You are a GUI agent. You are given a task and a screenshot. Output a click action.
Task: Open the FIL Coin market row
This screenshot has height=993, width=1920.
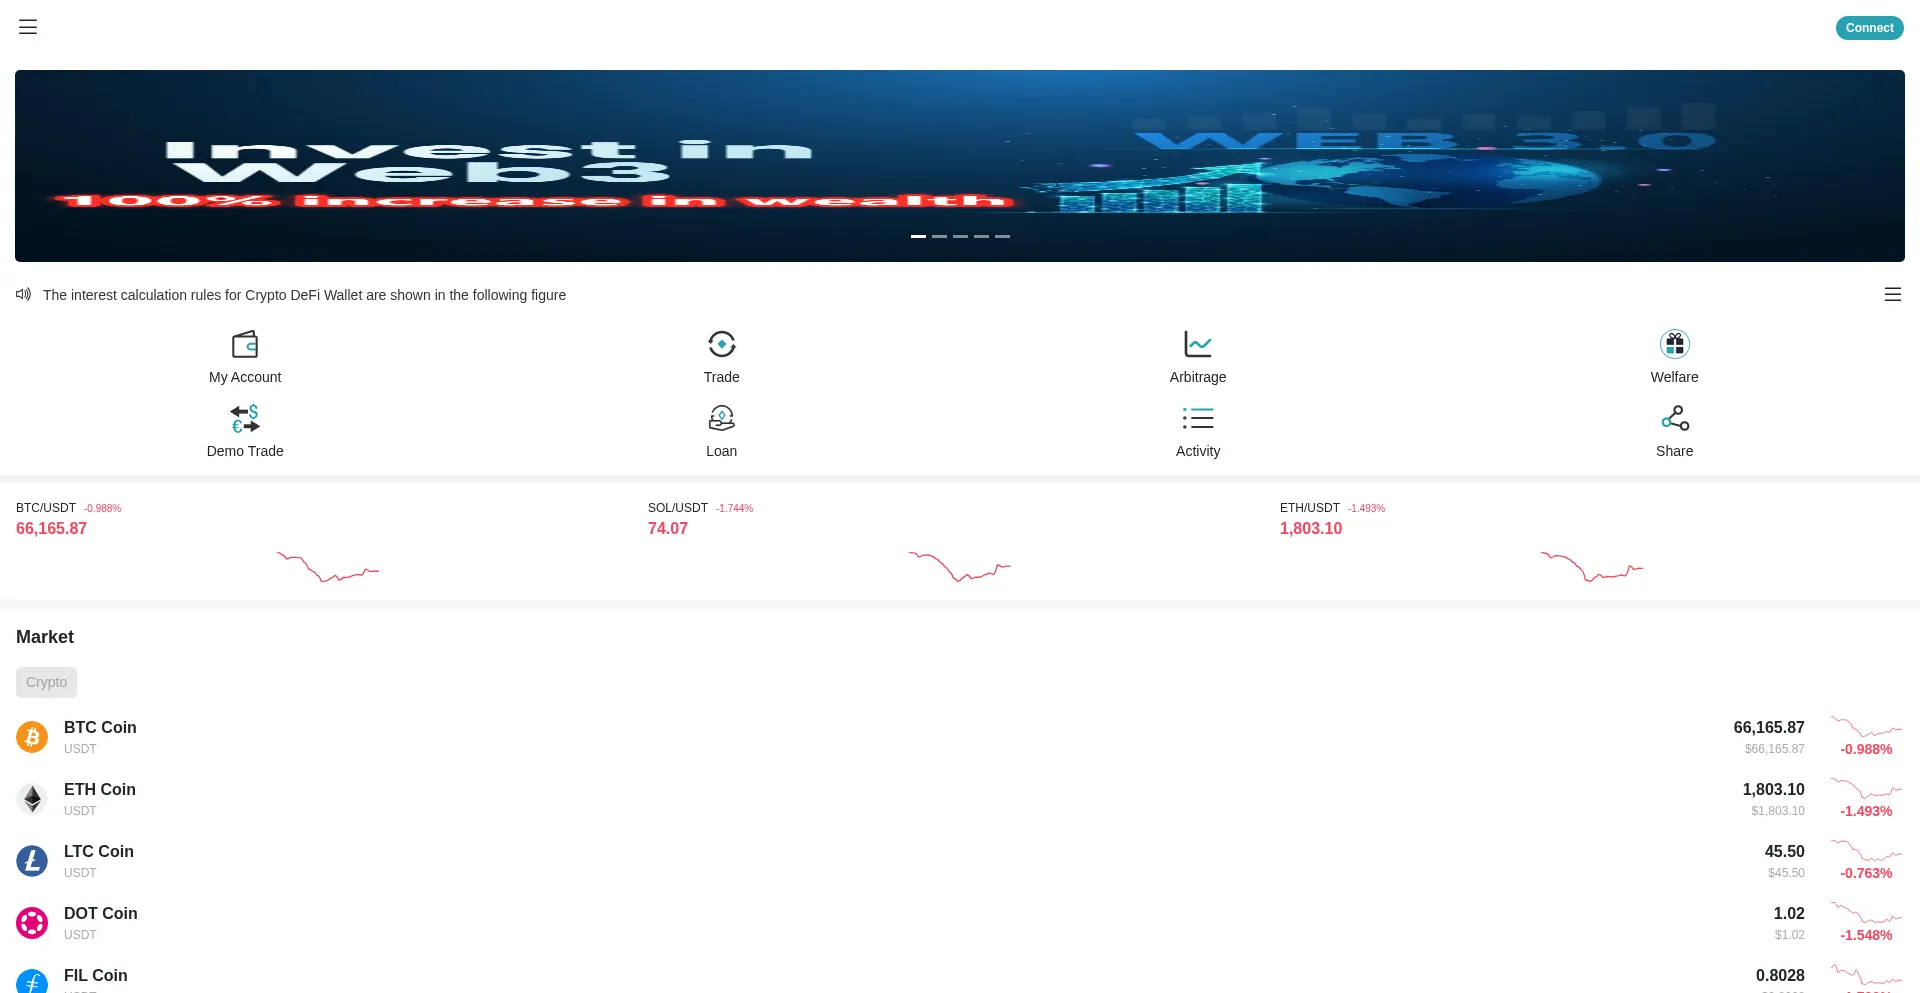pos(960,976)
